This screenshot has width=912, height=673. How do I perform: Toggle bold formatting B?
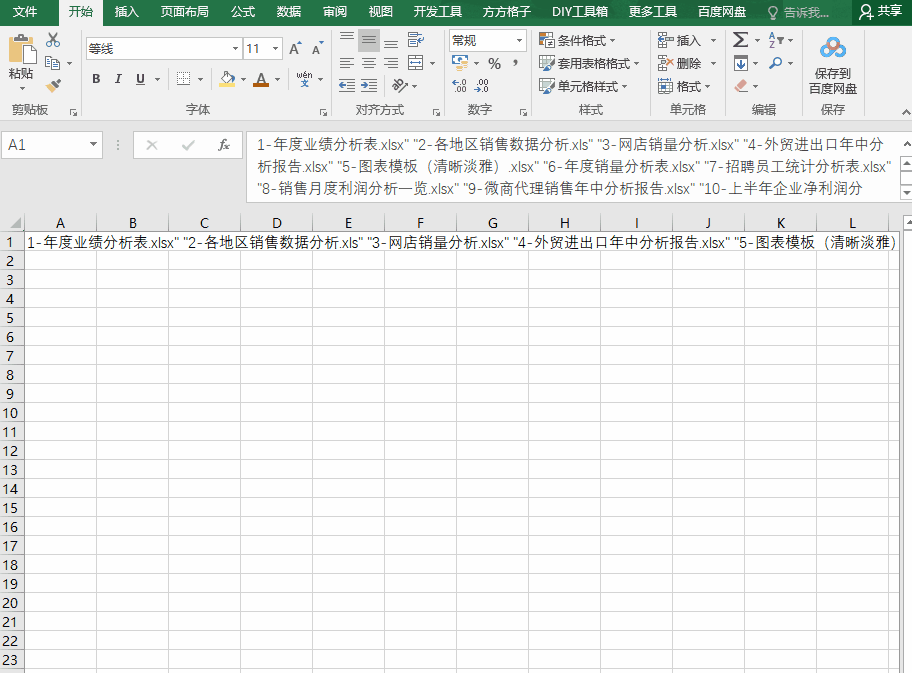click(x=96, y=79)
